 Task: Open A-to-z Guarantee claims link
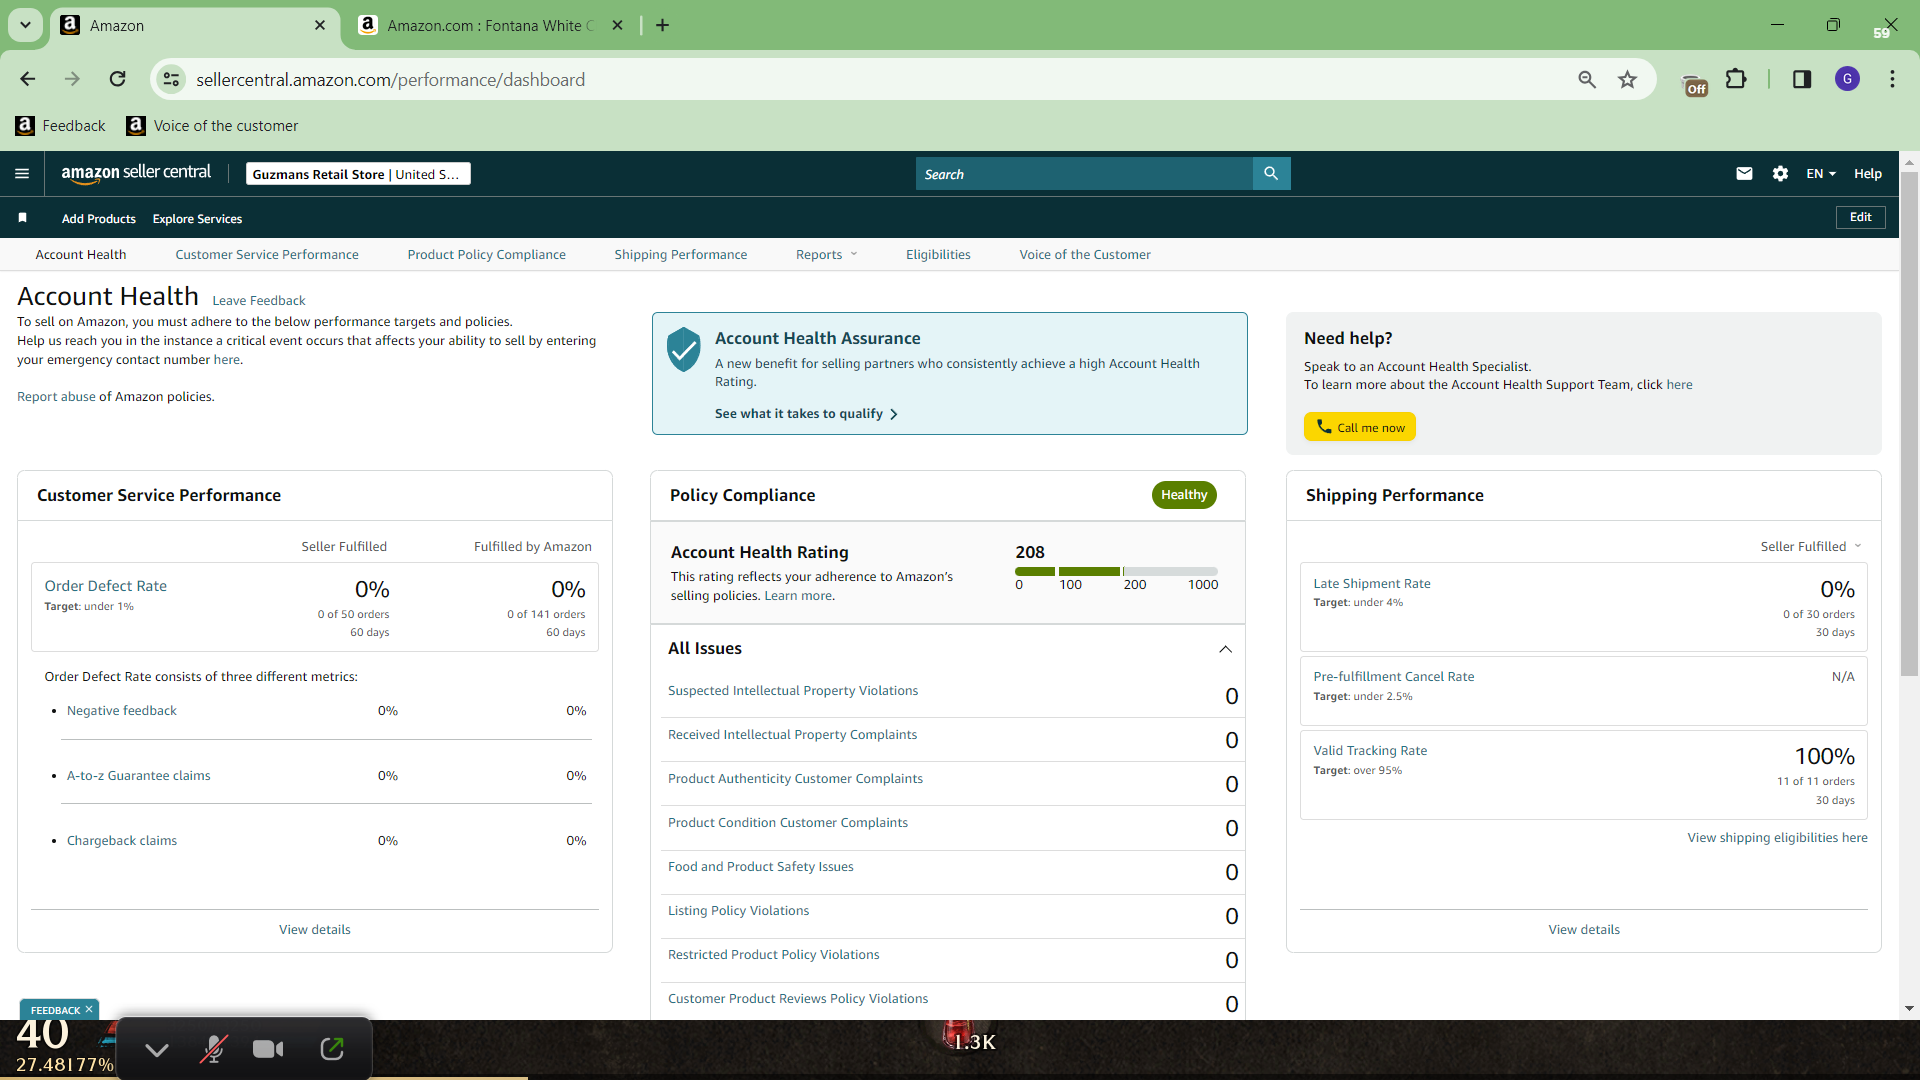pos(138,775)
